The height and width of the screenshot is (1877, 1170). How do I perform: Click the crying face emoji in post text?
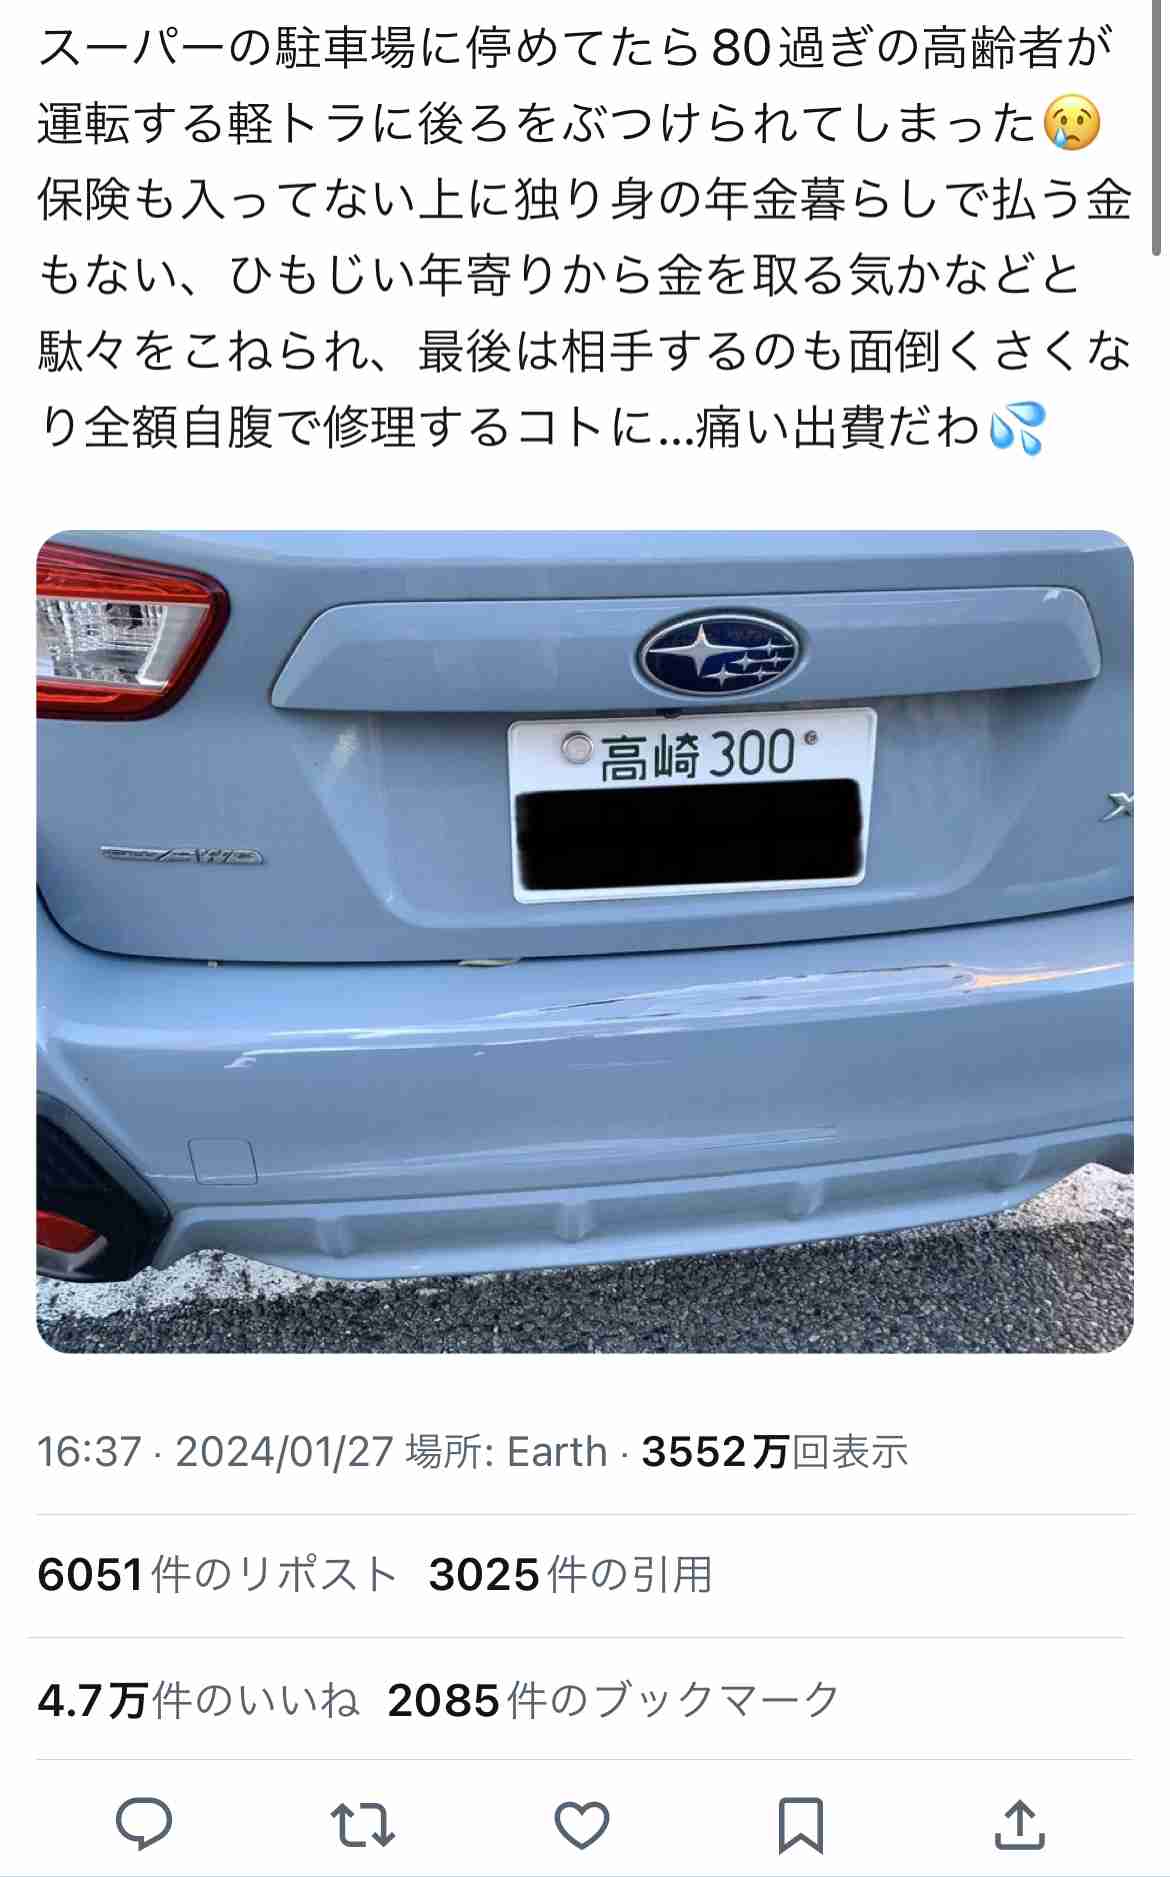tap(1072, 124)
